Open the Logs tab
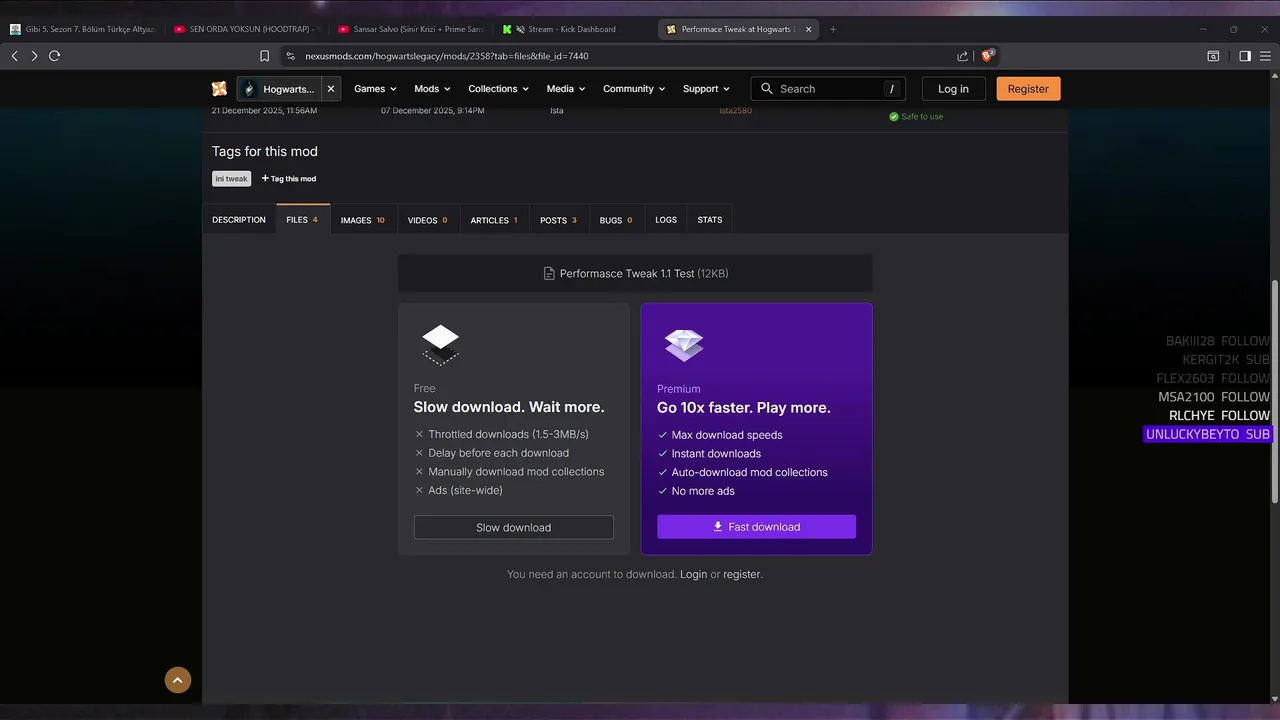The image size is (1280, 720). (666, 220)
